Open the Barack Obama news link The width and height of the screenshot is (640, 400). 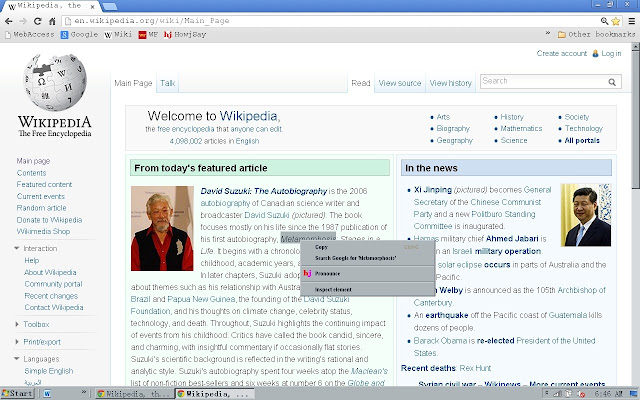(x=440, y=341)
